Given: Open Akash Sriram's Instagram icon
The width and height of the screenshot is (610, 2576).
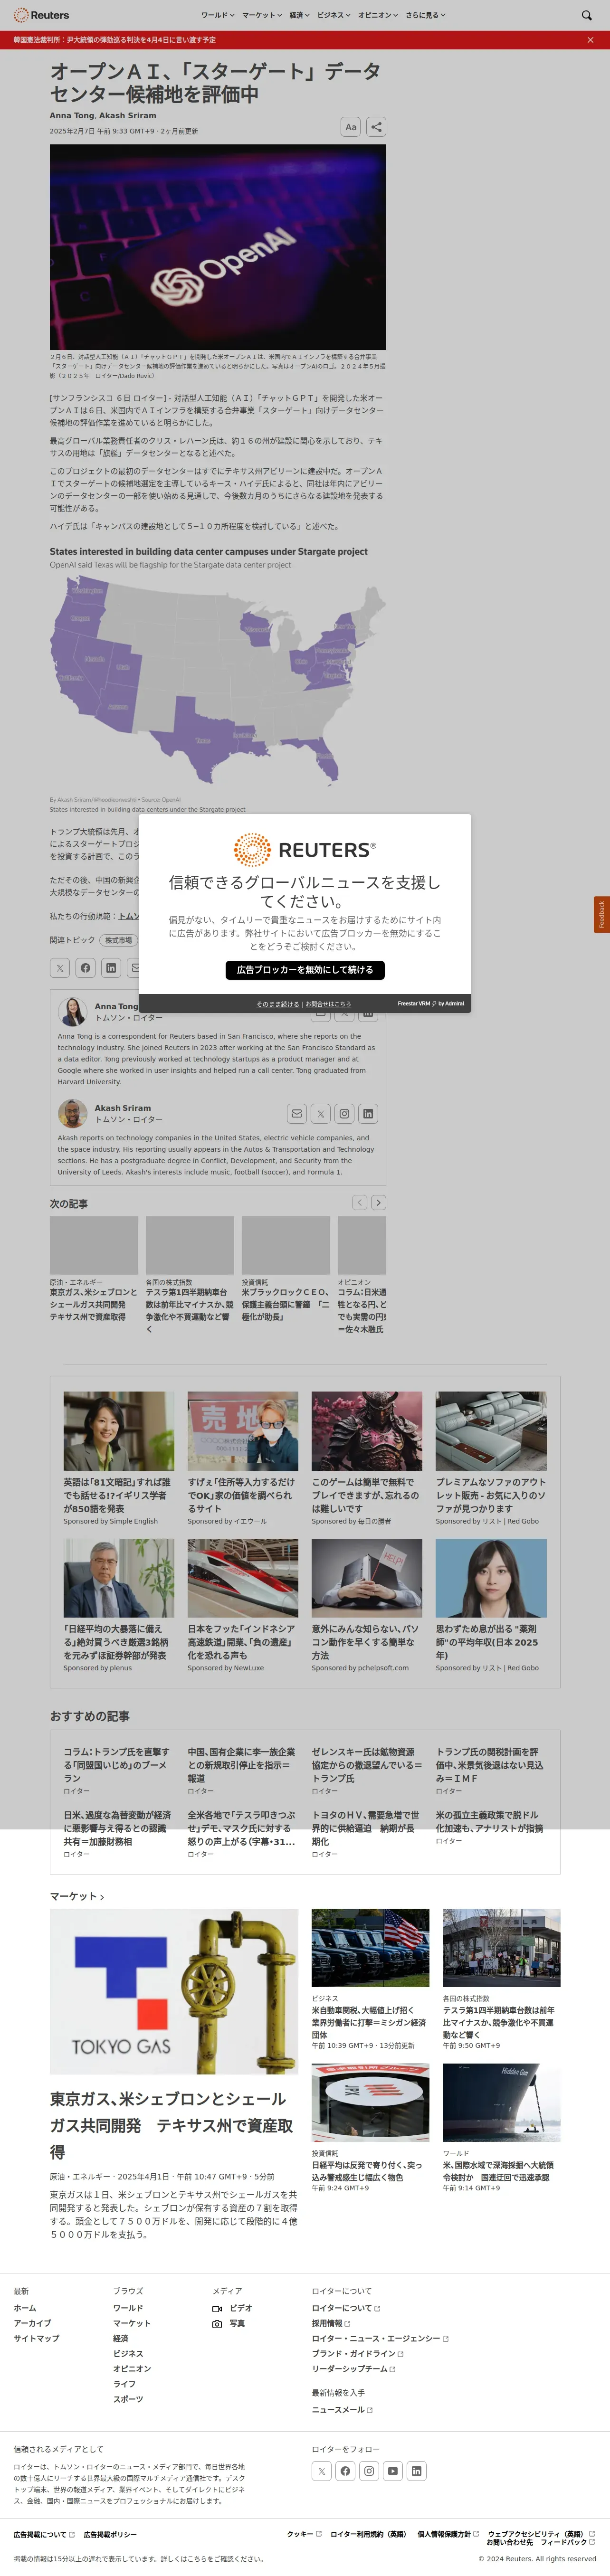Looking at the screenshot, I should (344, 1113).
